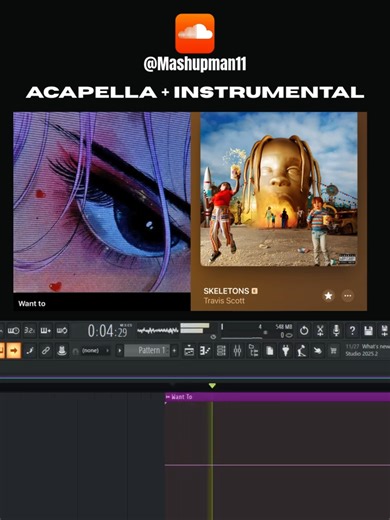390x520 pixels.
Task: Click the 'Want to' caption text
Action: point(32,304)
